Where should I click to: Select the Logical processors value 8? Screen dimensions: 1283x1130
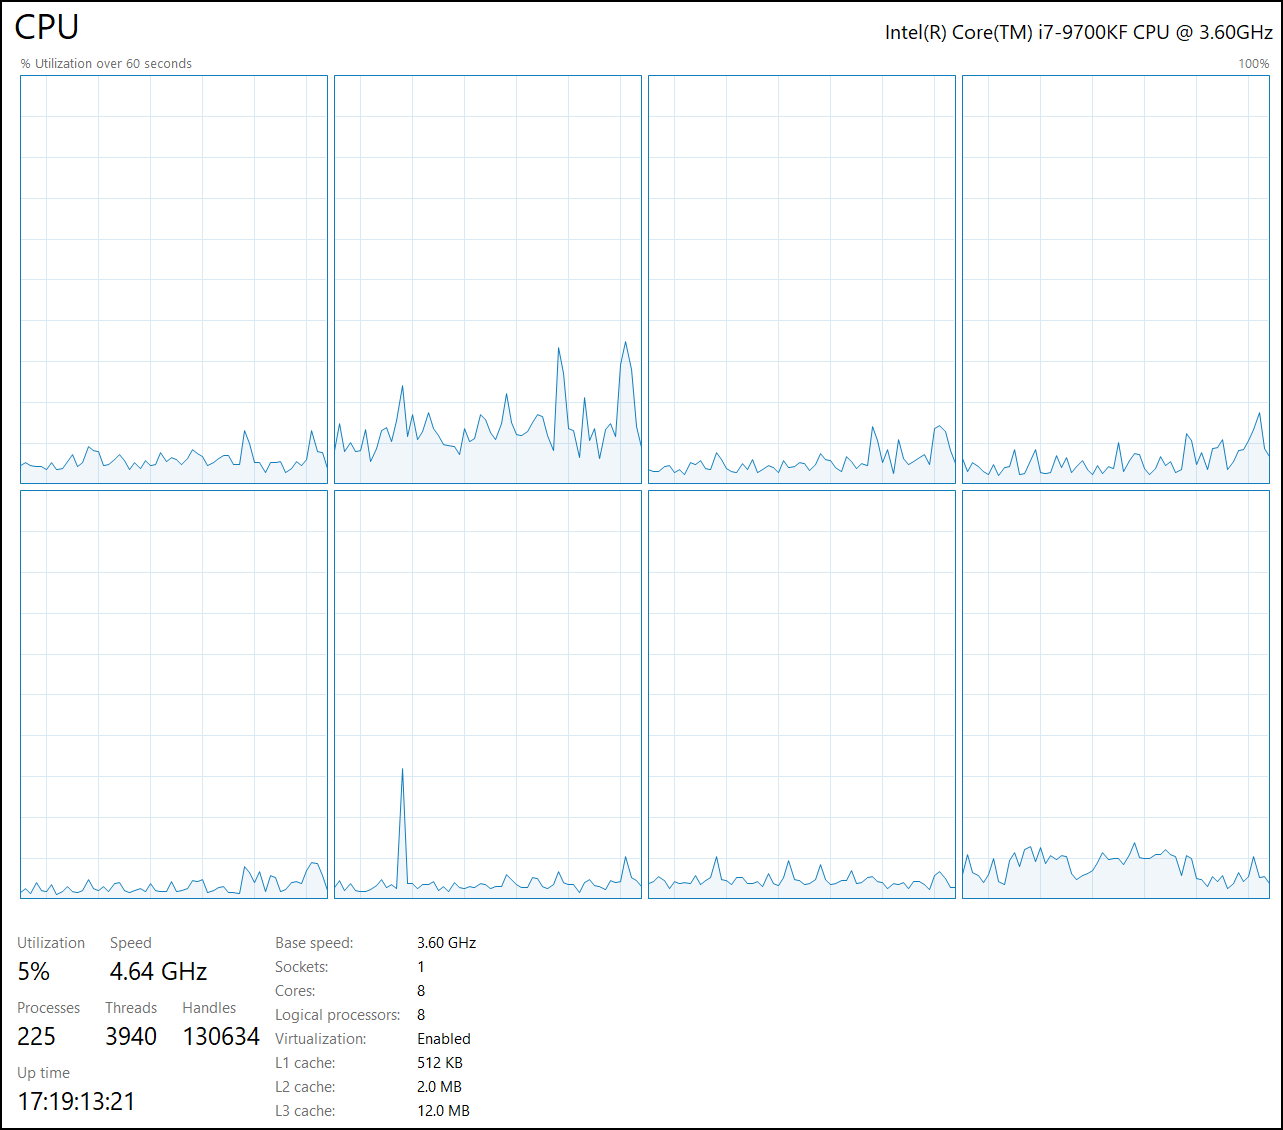click(x=421, y=1014)
